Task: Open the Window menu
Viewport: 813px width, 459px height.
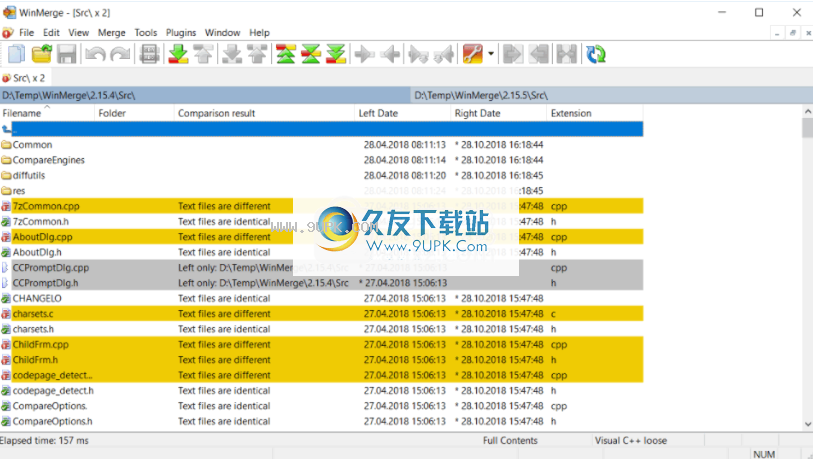Action: point(222,33)
